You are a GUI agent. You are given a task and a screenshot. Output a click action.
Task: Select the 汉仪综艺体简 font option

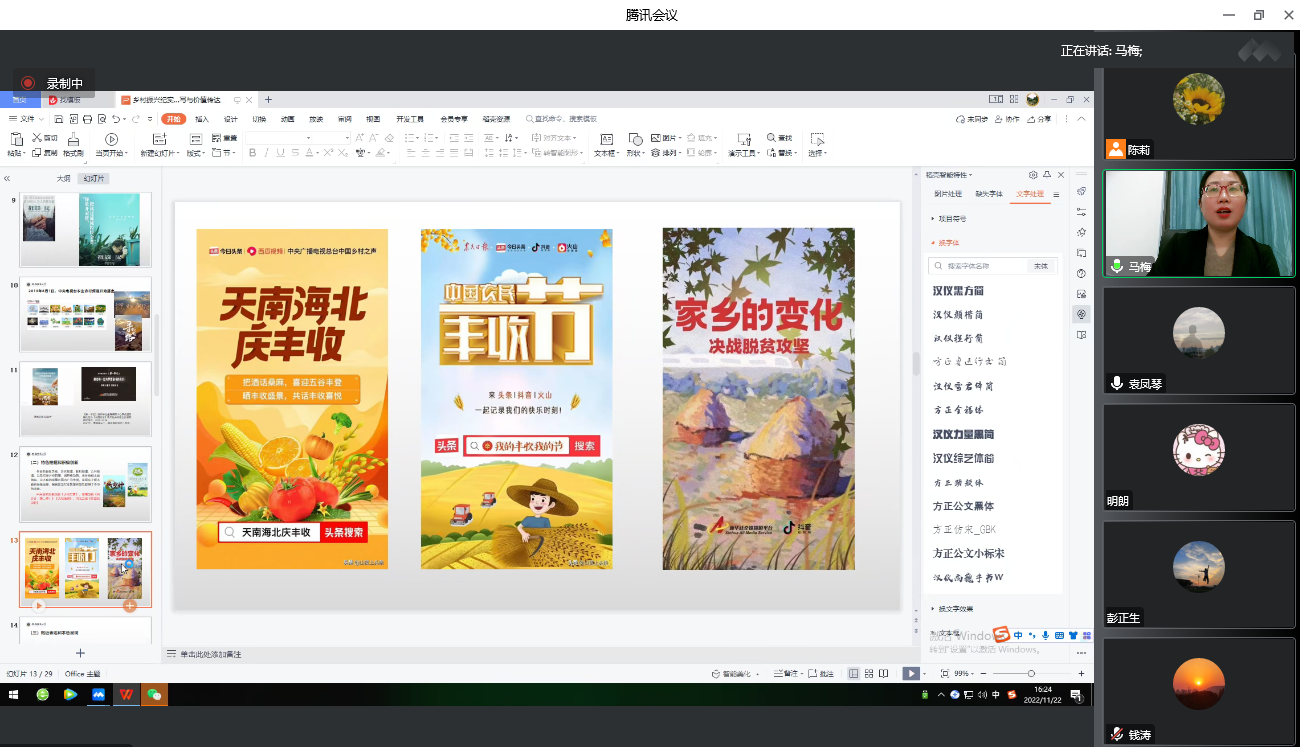[x=963, y=458]
